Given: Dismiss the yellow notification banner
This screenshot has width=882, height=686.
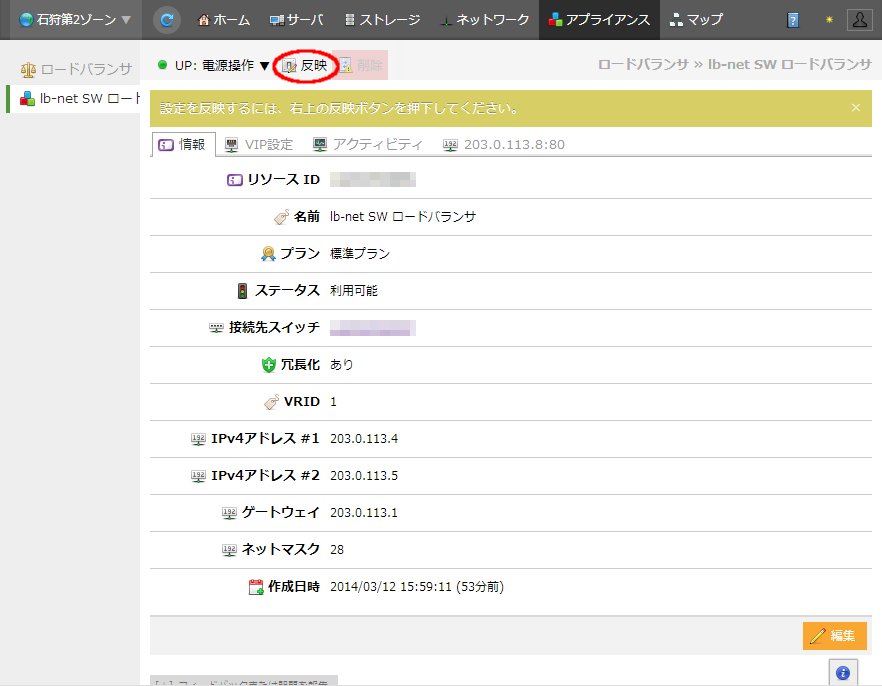Looking at the screenshot, I should click(855, 108).
